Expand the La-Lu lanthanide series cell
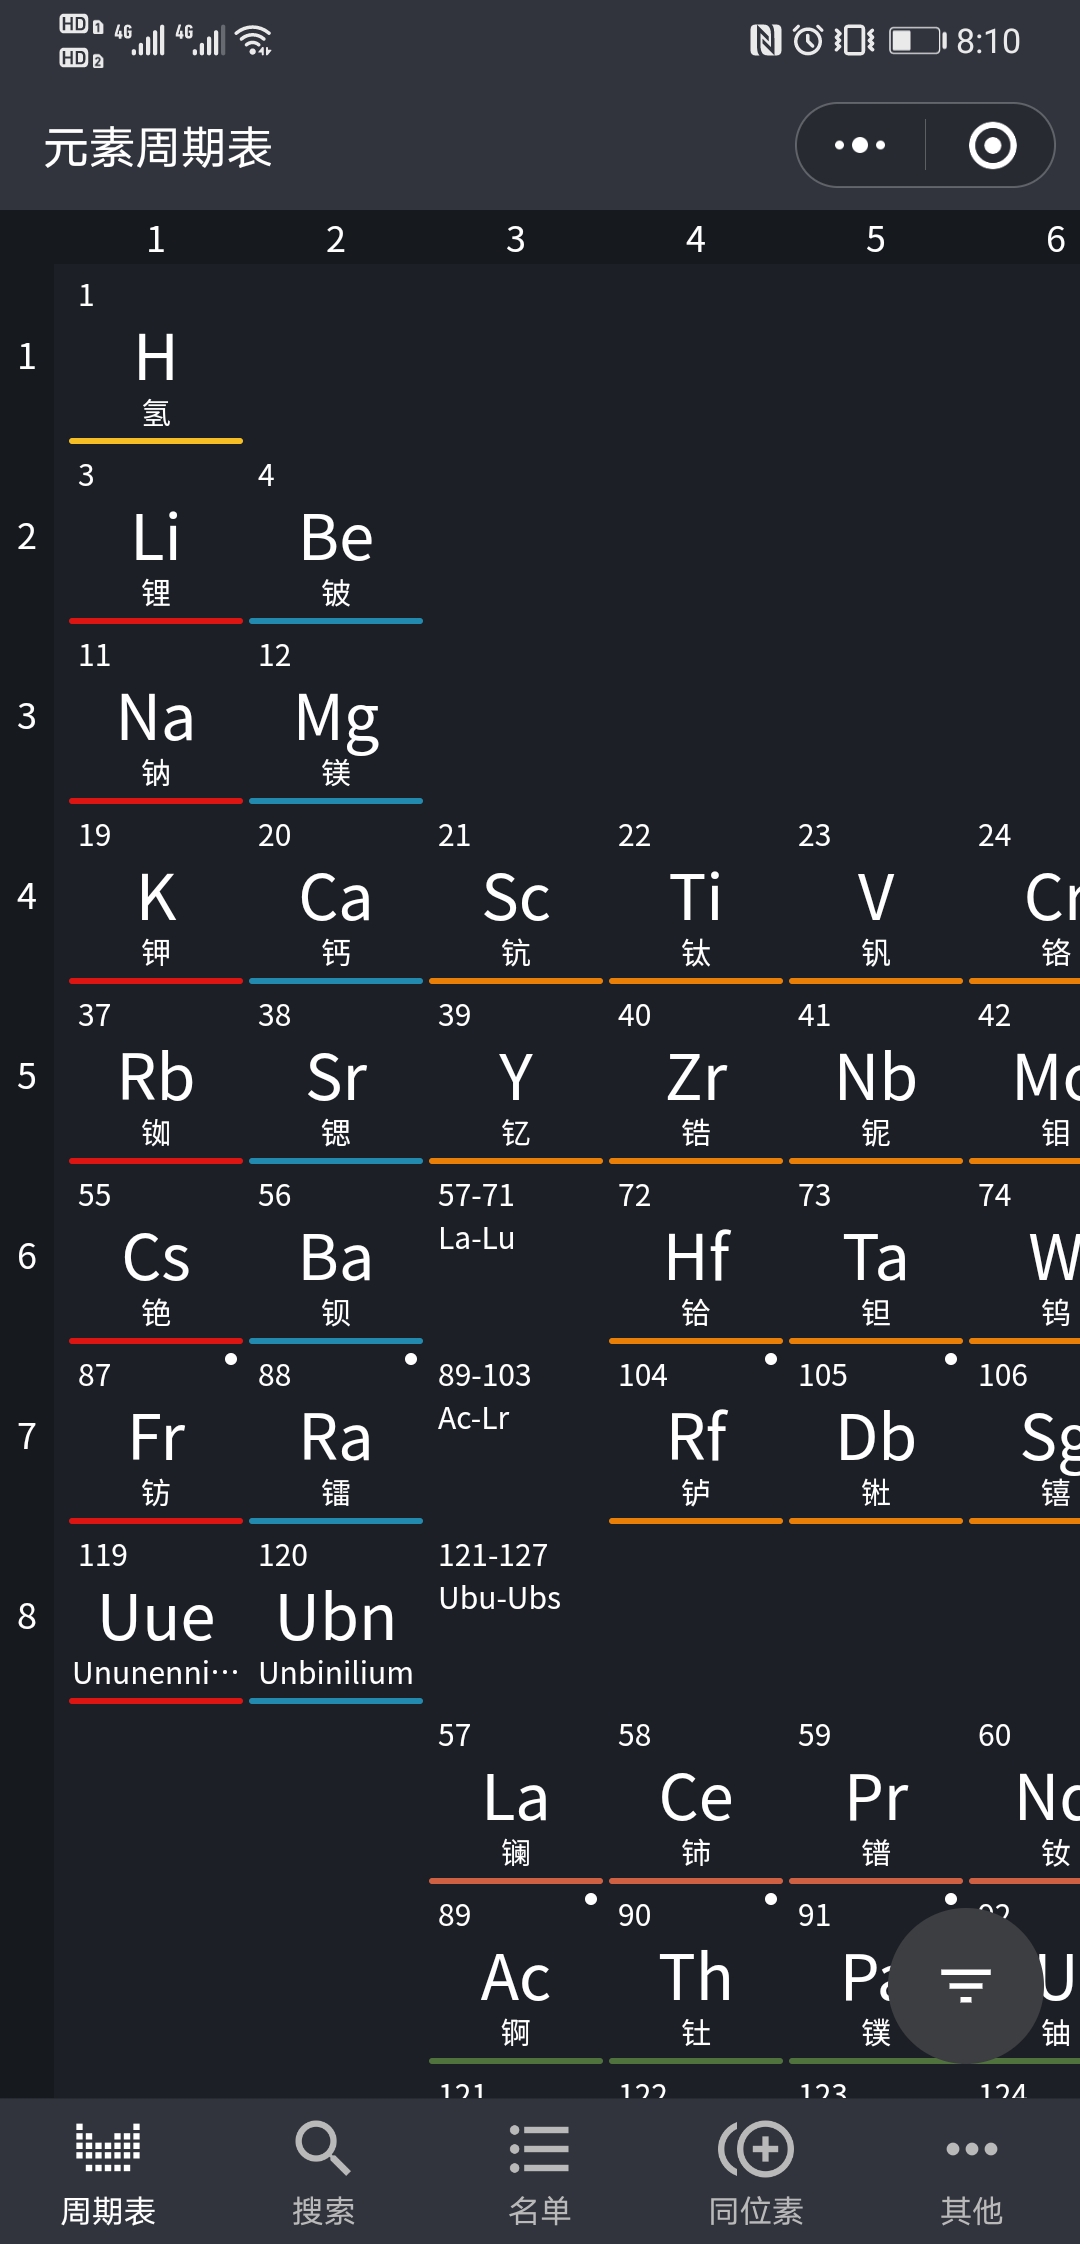Viewport: 1080px width, 2244px height. pyautogui.click(x=516, y=1255)
